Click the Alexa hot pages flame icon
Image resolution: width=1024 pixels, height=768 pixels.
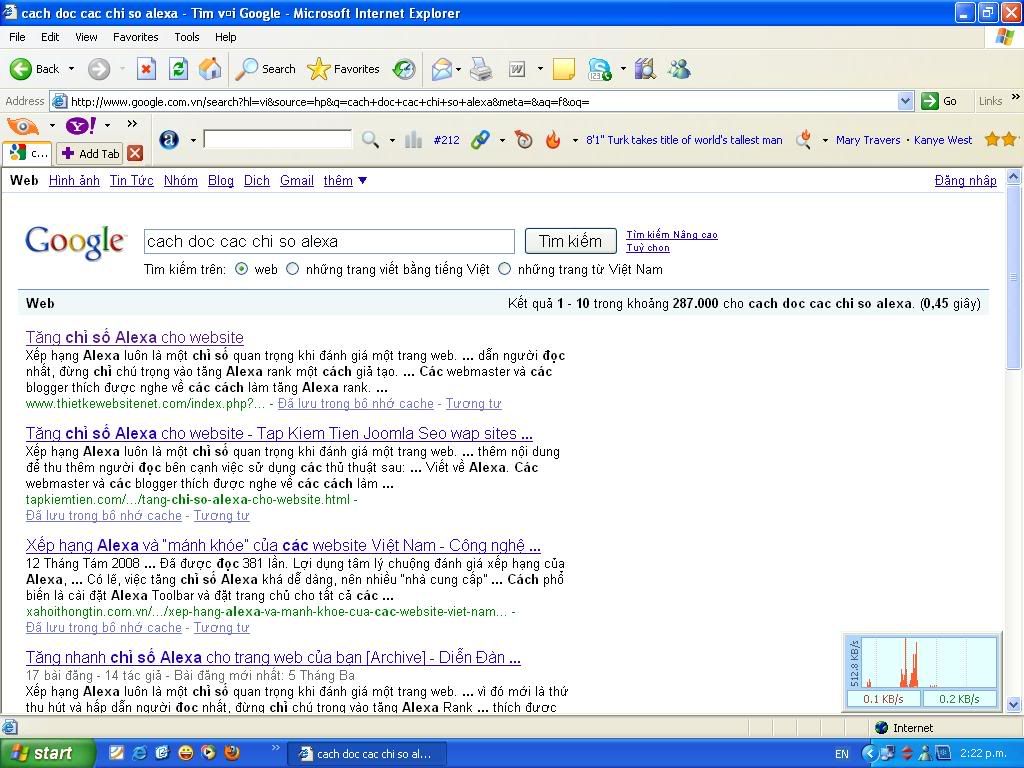click(x=552, y=139)
